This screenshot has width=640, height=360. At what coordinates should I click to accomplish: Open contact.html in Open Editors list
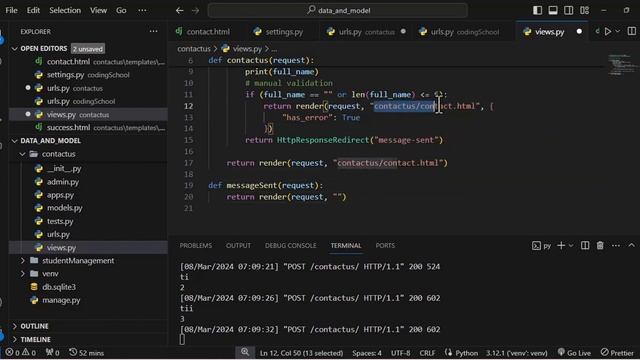coord(88,62)
